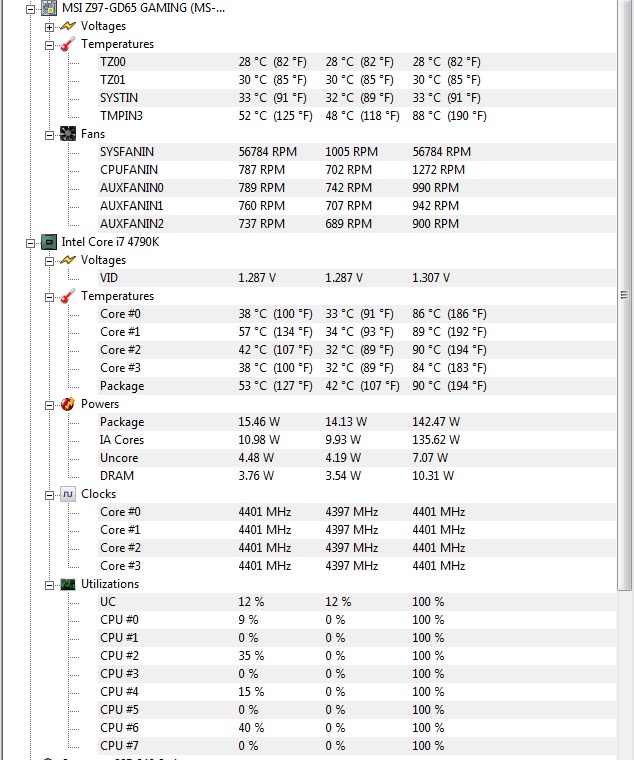
Task: Collapse the Fans node
Action: click(x=49, y=135)
